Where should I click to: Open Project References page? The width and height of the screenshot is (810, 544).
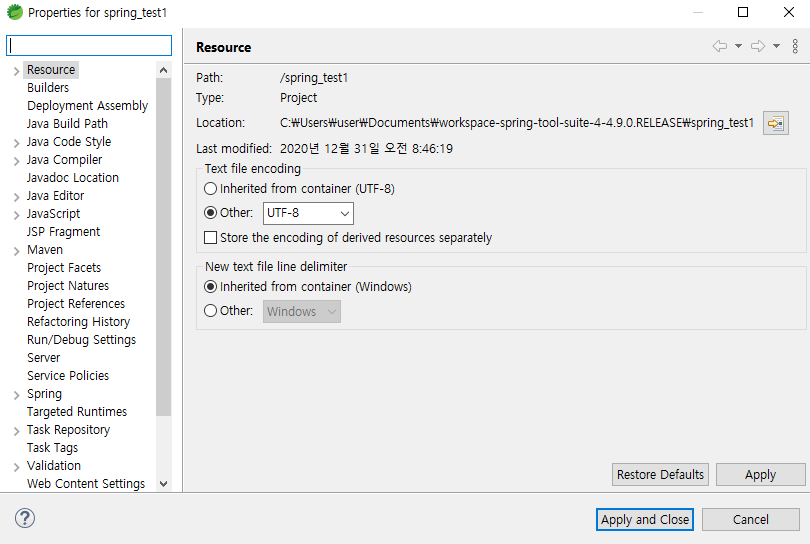point(76,303)
